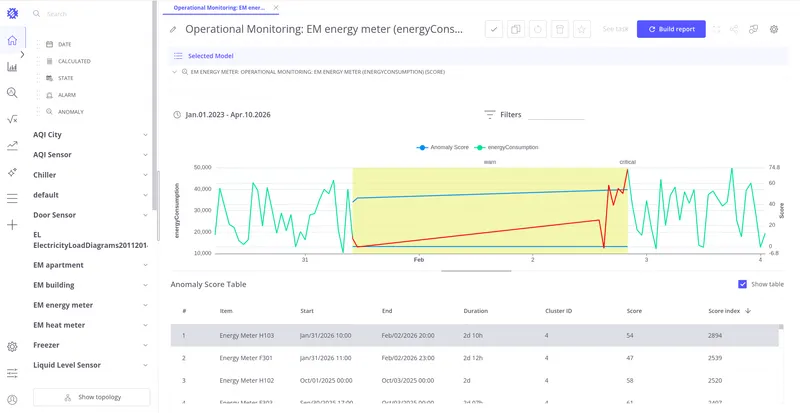The height and width of the screenshot is (413, 800).
Task: Click the circular refresh toolbar button
Action: (538, 29)
